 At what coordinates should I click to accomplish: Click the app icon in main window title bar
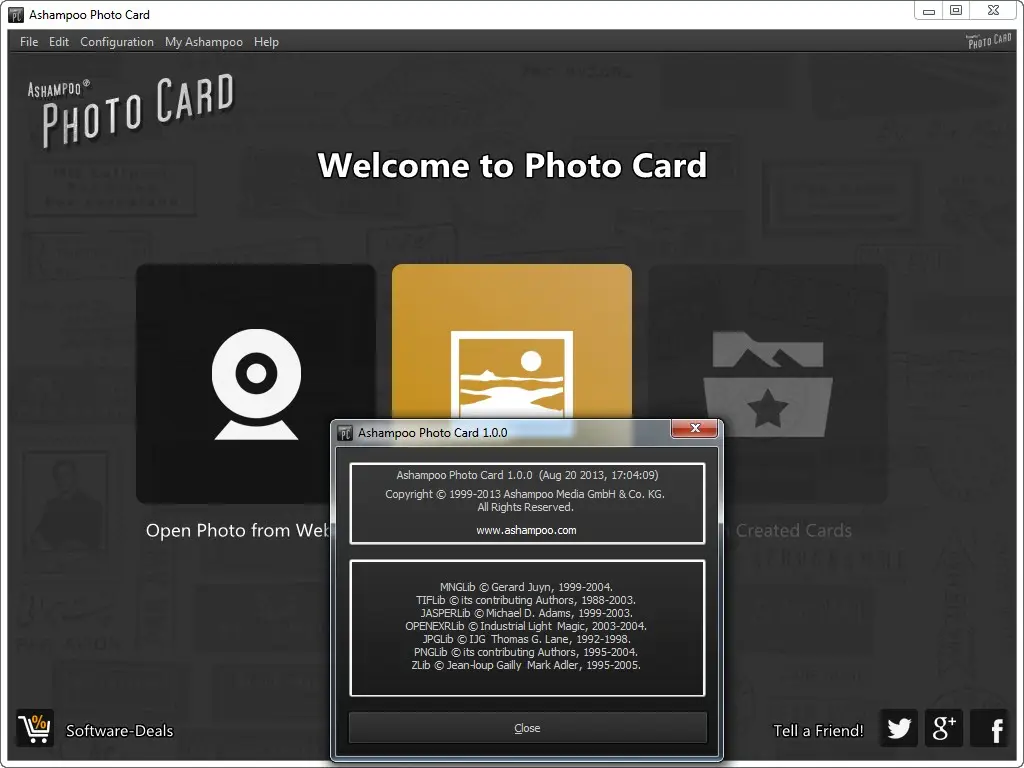point(16,14)
